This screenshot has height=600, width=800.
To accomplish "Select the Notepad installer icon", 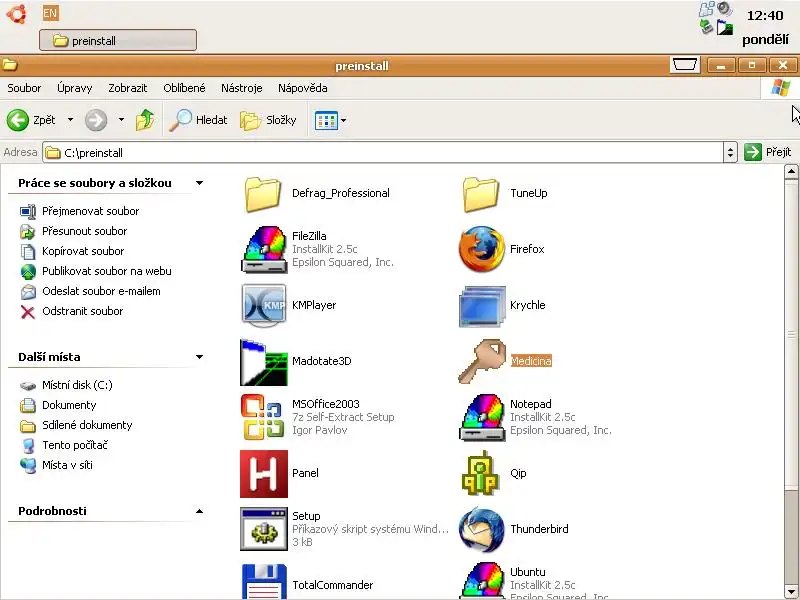I will pos(482,417).
